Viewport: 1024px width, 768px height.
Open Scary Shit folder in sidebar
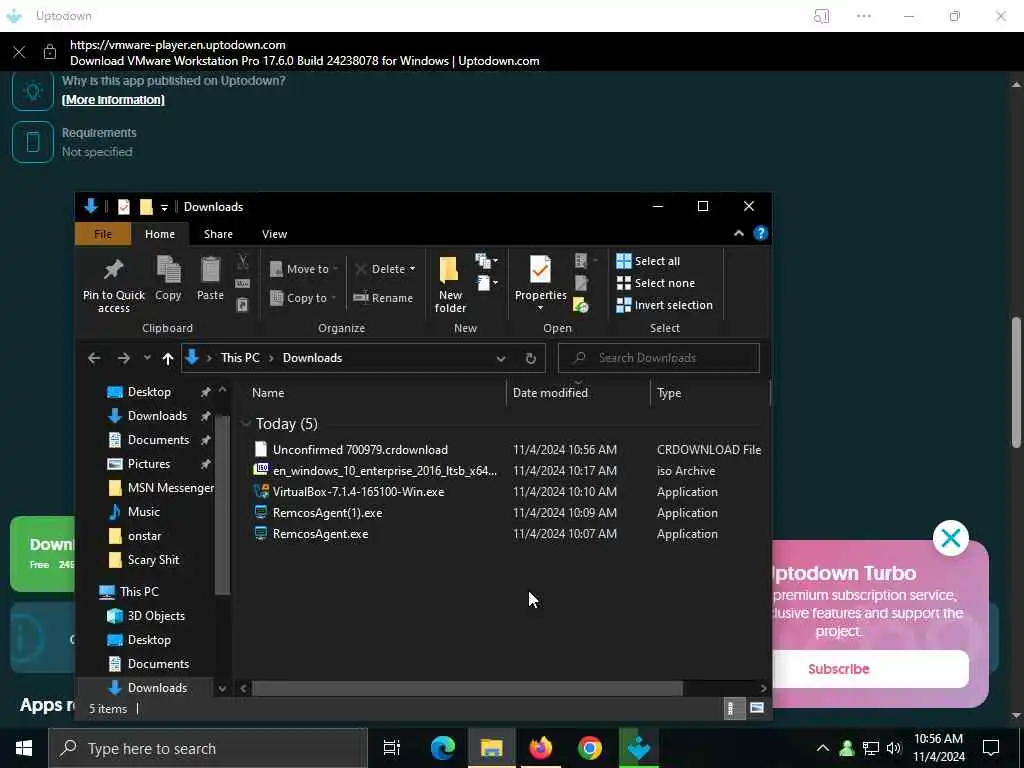pyautogui.click(x=153, y=560)
